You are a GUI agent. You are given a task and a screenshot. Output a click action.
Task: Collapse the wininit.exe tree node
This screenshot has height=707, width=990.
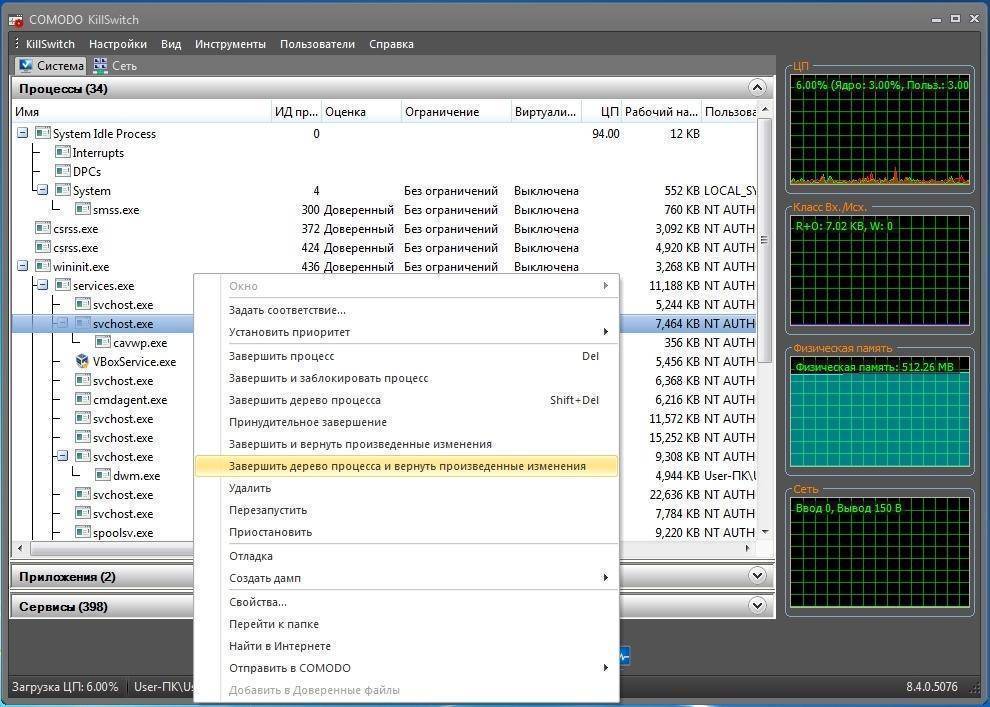tap(23, 267)
